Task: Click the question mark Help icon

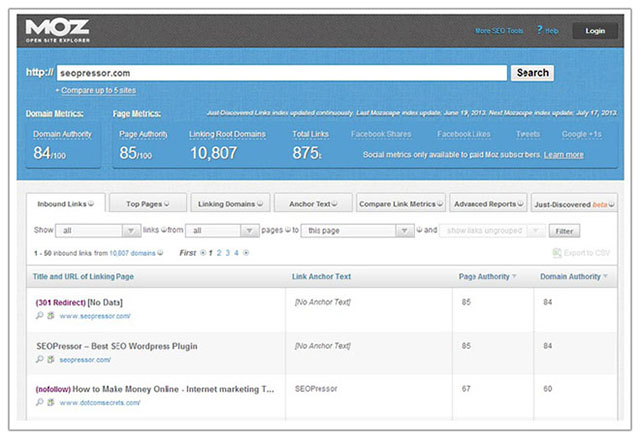Action: click(540, 30)
